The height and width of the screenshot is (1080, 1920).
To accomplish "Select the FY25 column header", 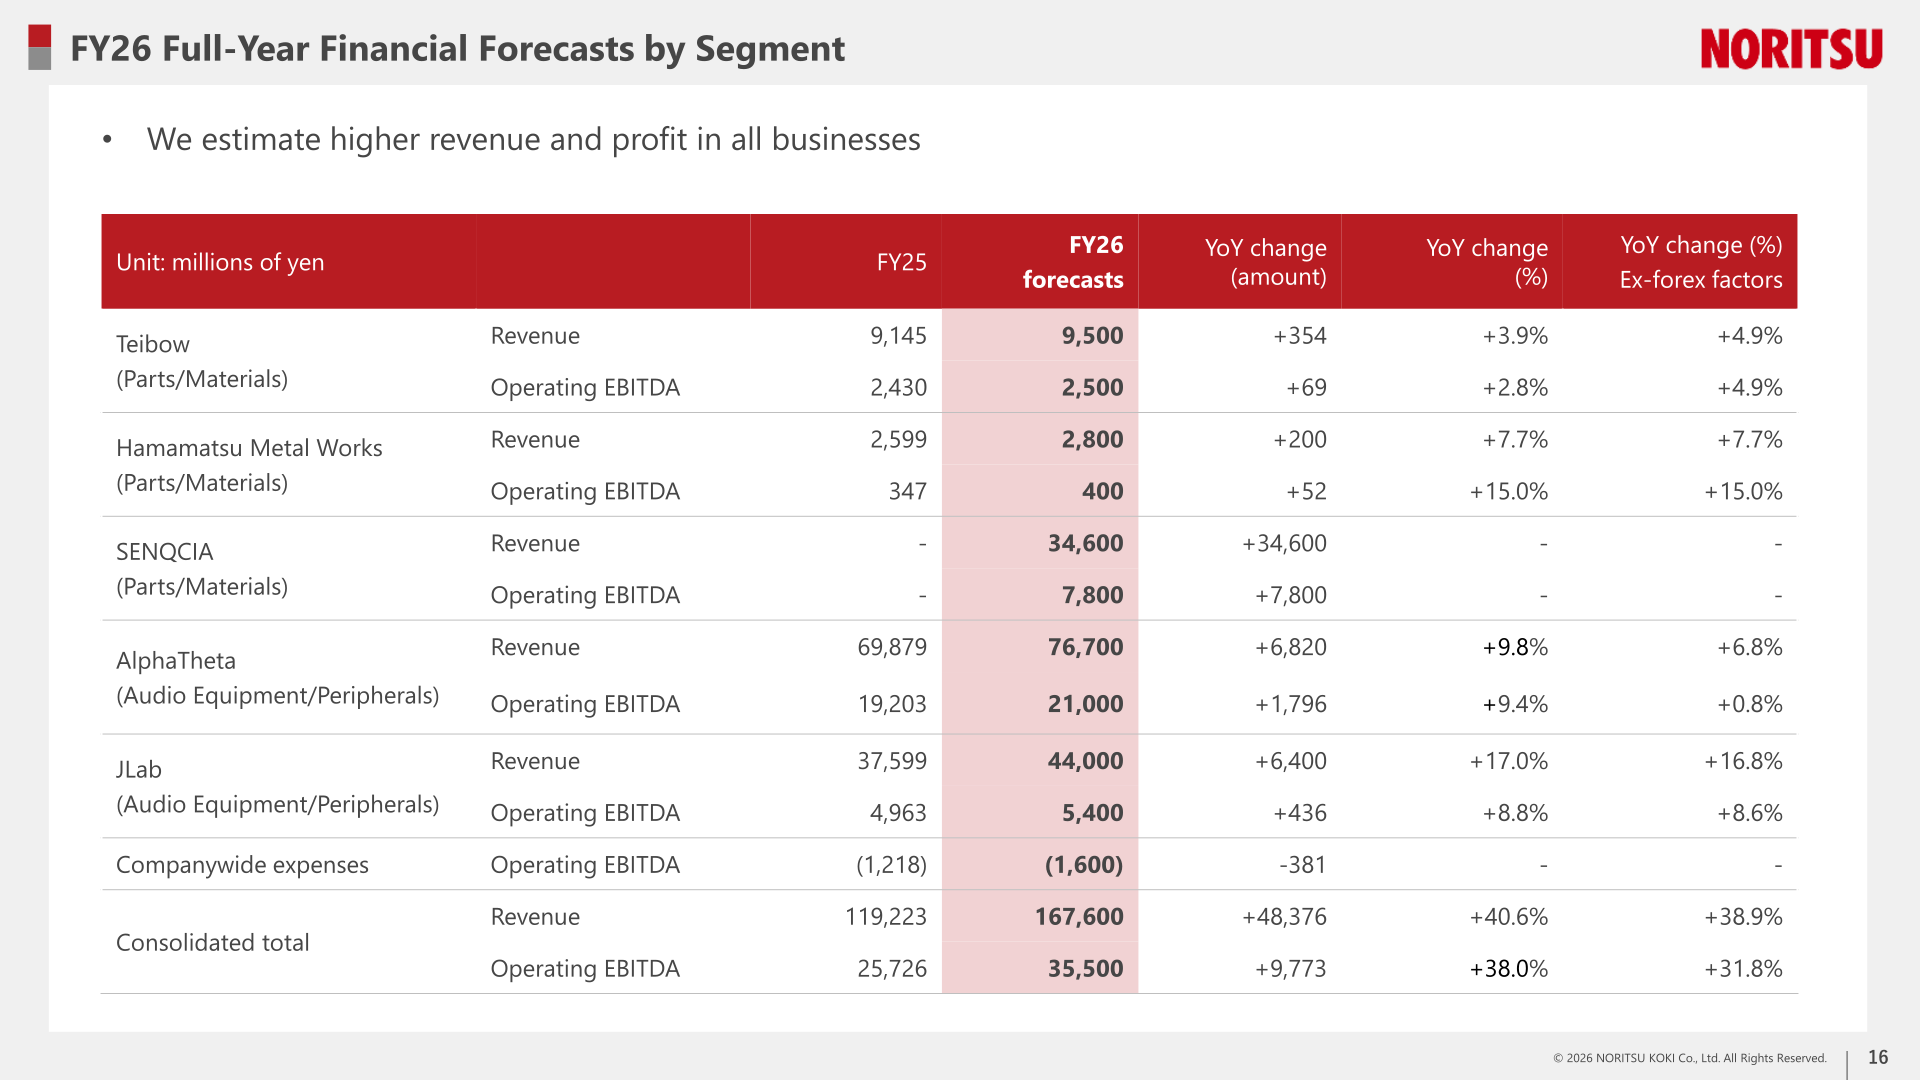I will [901, 262].
